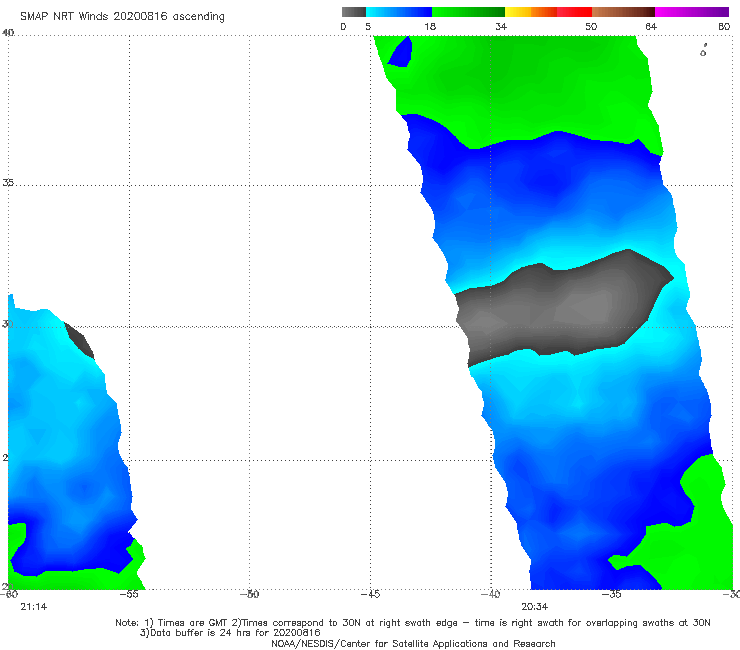740x650 pixels.
Task: Click the small dark gray patch in the left swath
Action: pos(79,340)
